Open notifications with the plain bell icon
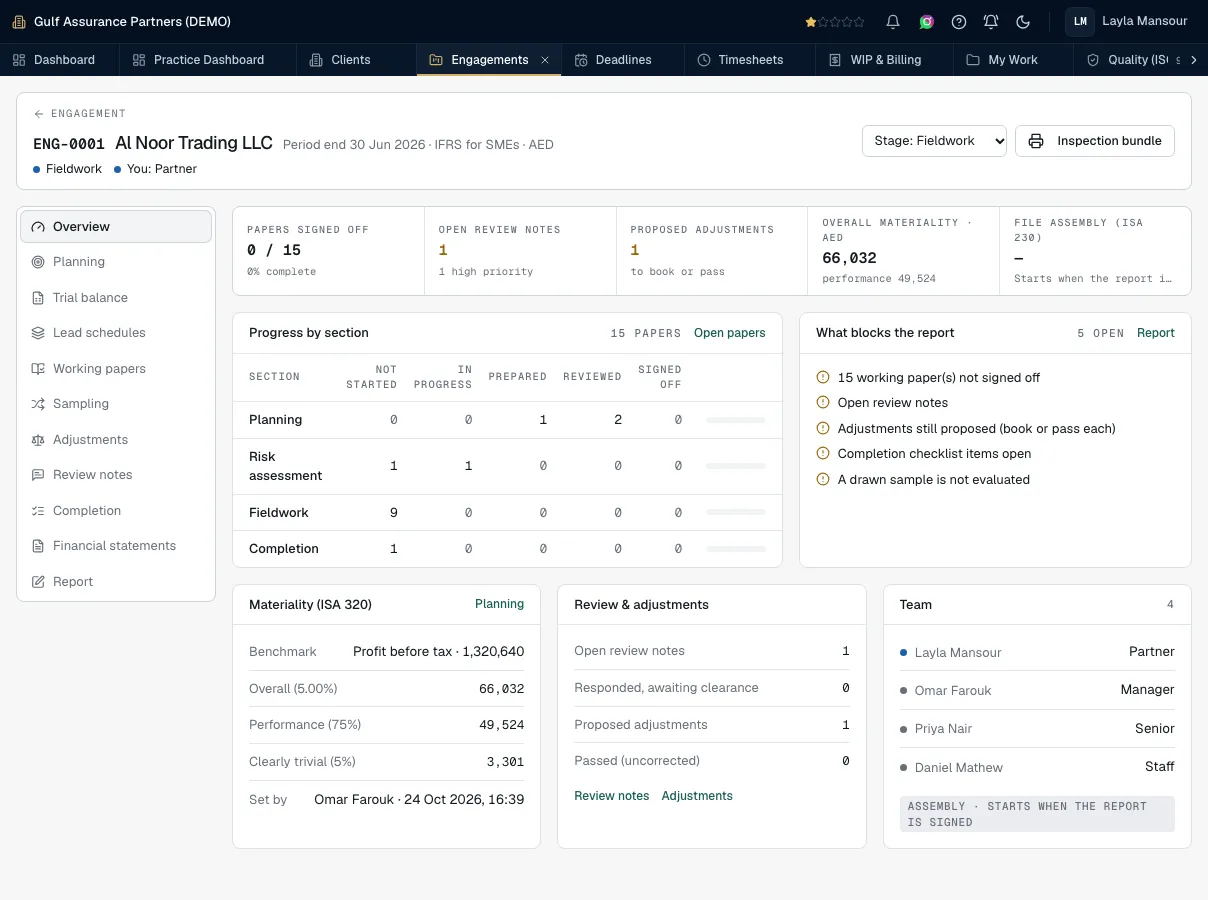This screenshot has height=900, width=1208. point(893,21)
